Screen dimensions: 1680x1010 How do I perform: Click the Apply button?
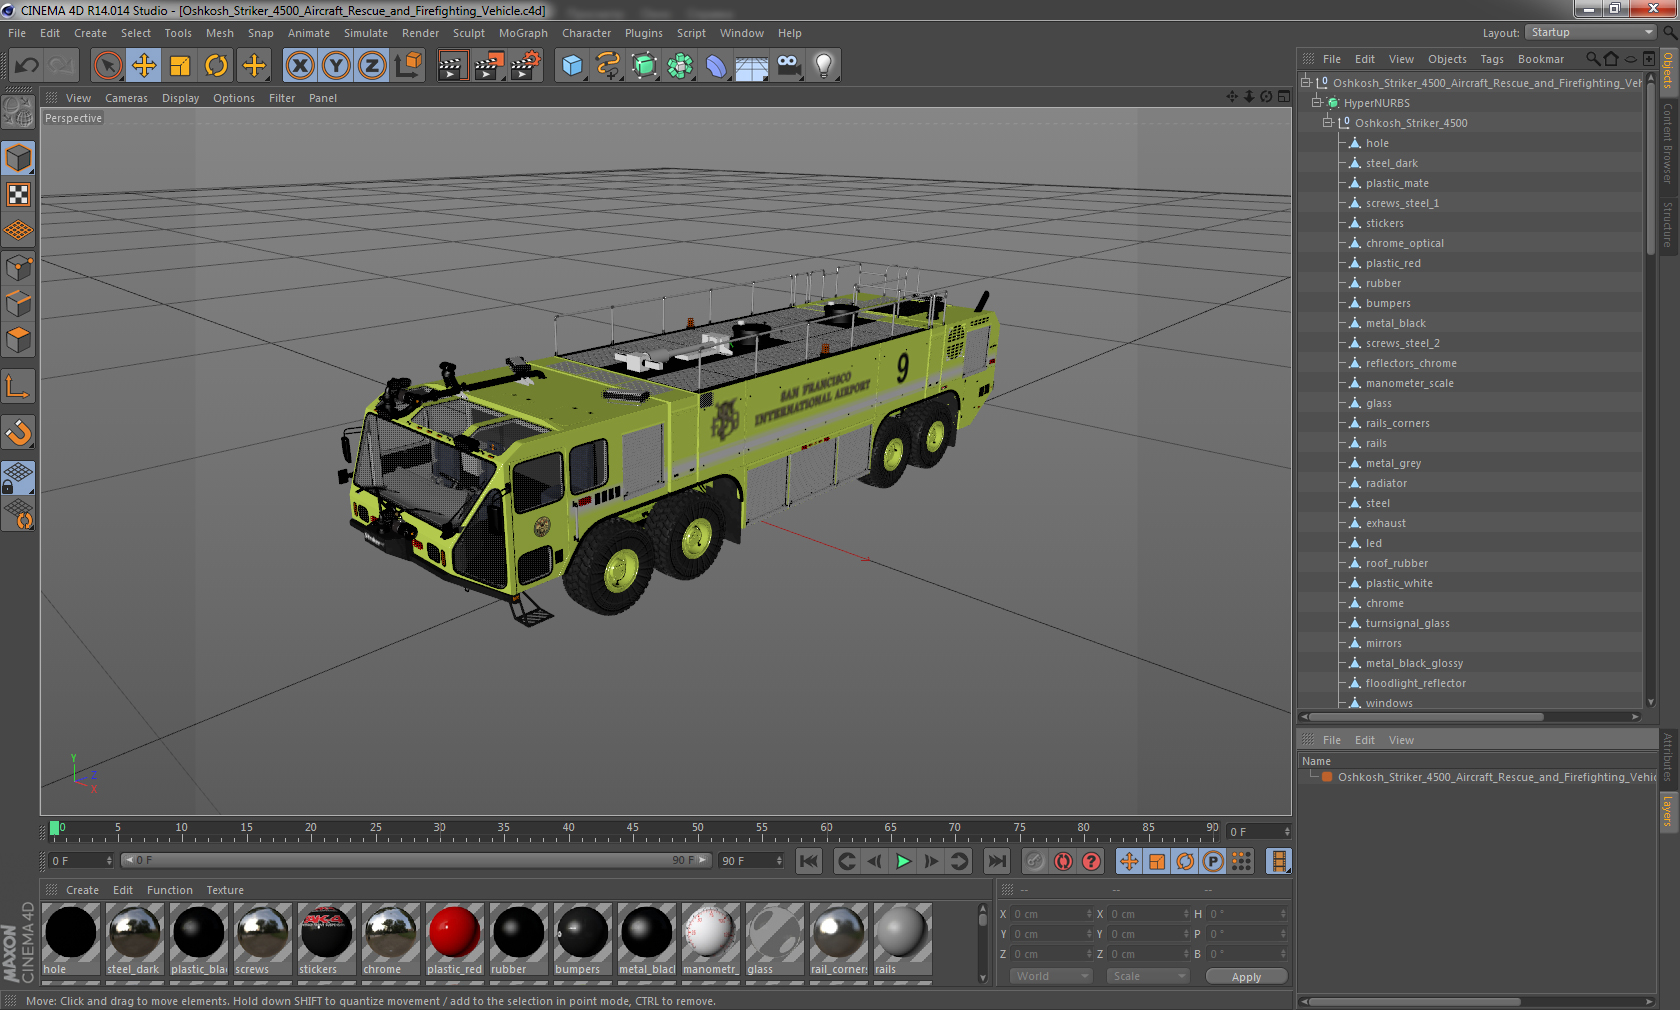pyautogui.click(x=1246, y=977)
